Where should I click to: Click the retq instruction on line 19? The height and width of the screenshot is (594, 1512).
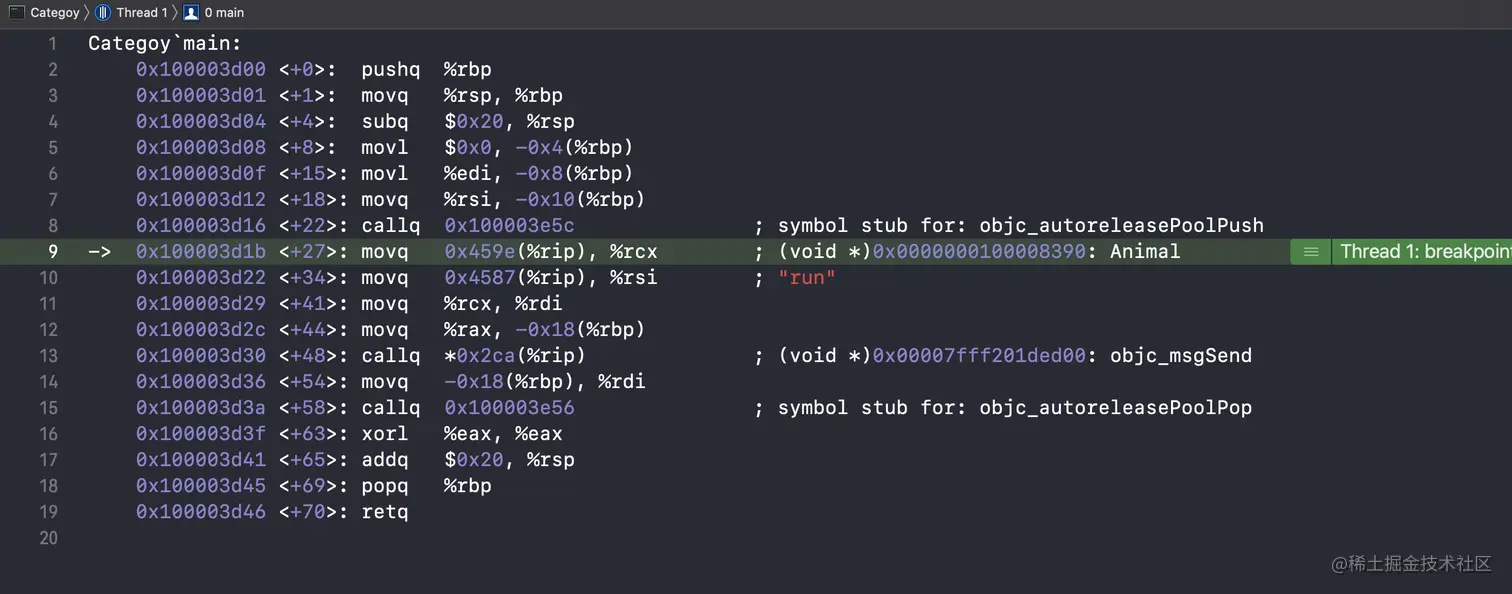(385, 512)
